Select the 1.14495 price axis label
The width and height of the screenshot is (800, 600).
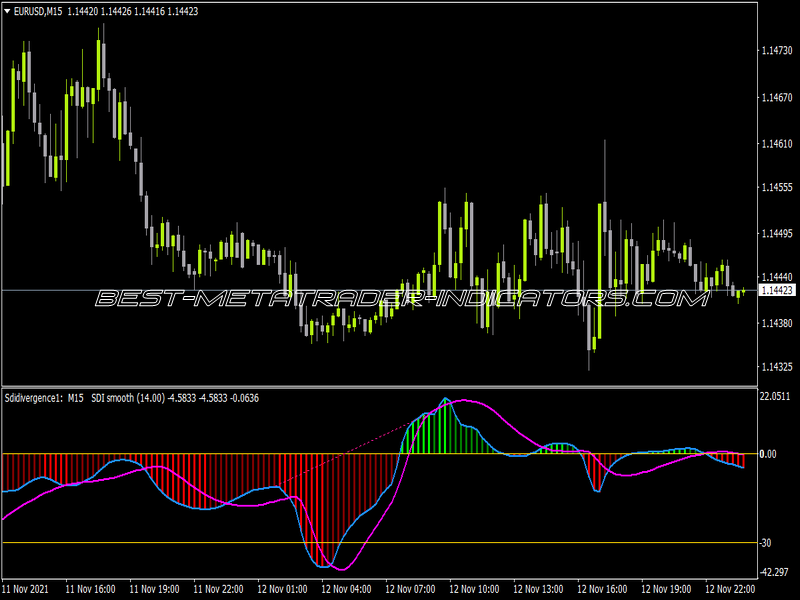[x=777, y=234]
